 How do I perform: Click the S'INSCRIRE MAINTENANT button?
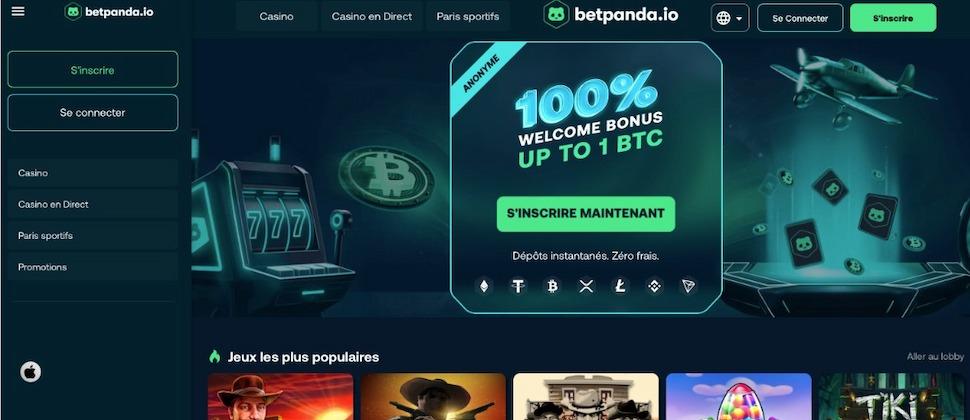pyautogui.click(x=586, y=213)
